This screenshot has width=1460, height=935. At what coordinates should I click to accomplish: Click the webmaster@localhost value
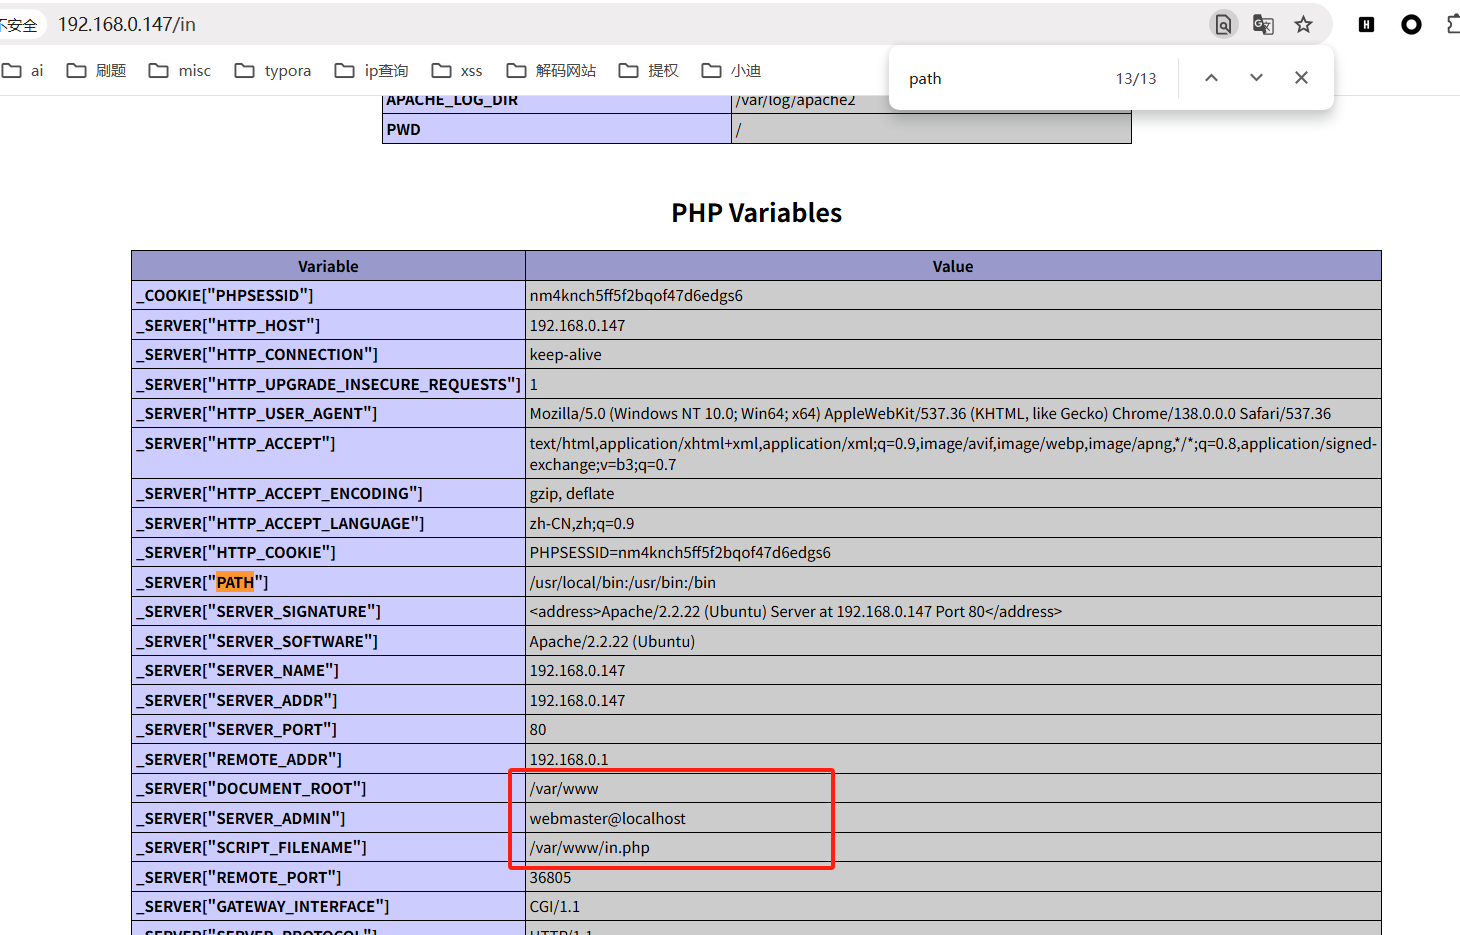pyautogui.click(x=607, y=818)
